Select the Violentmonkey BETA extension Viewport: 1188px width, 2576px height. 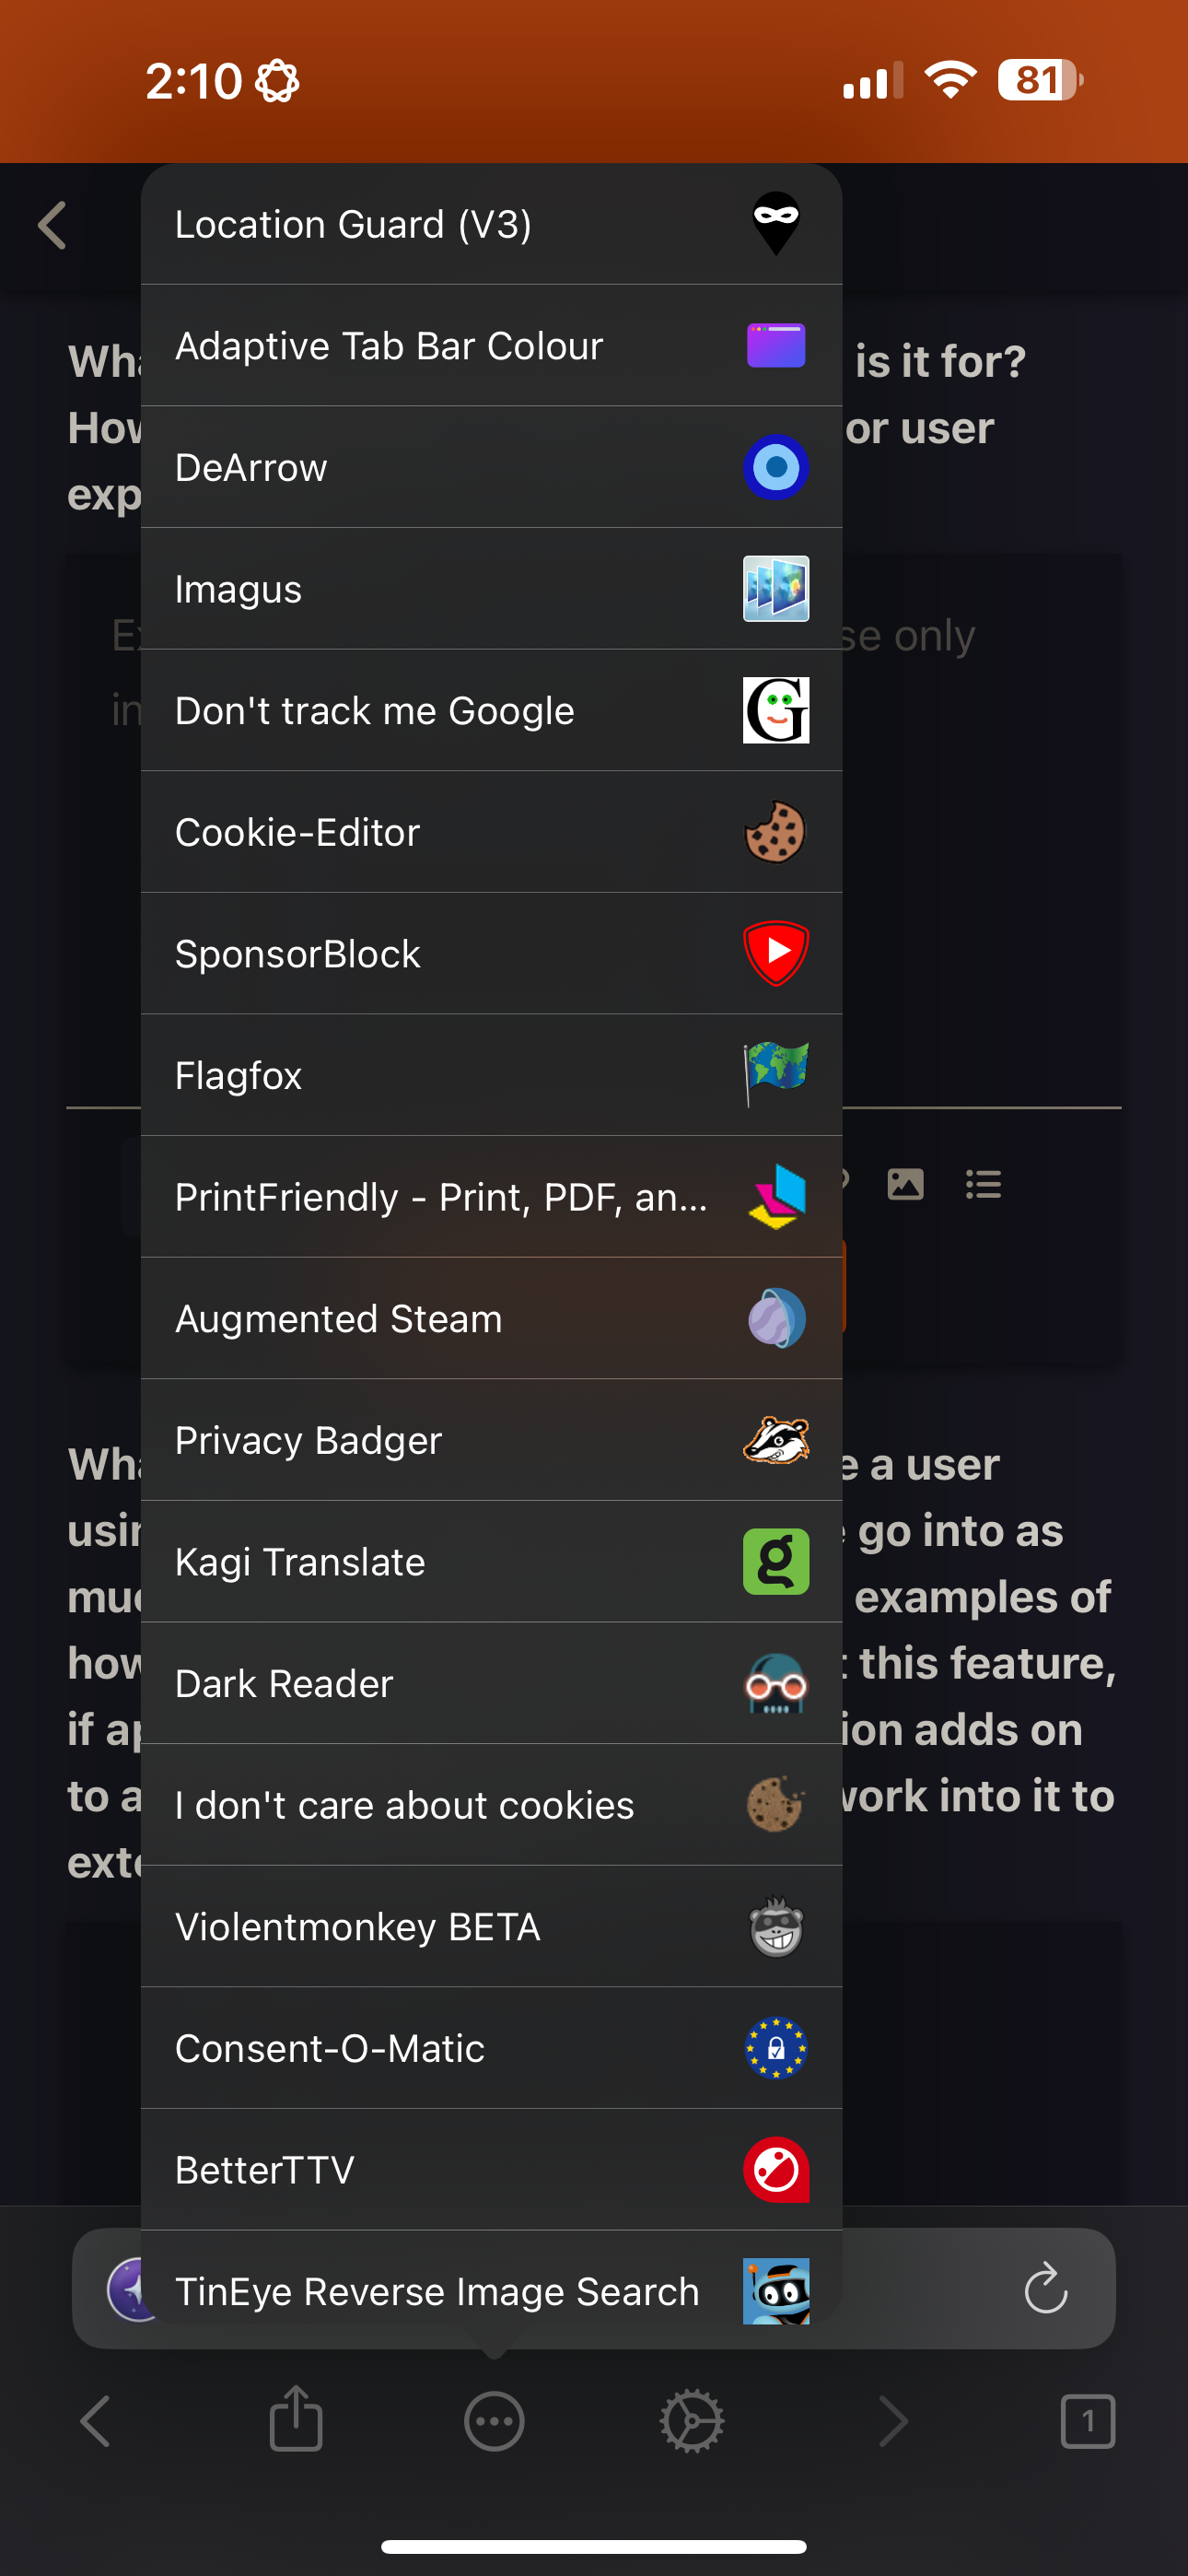coord(490,1926)
